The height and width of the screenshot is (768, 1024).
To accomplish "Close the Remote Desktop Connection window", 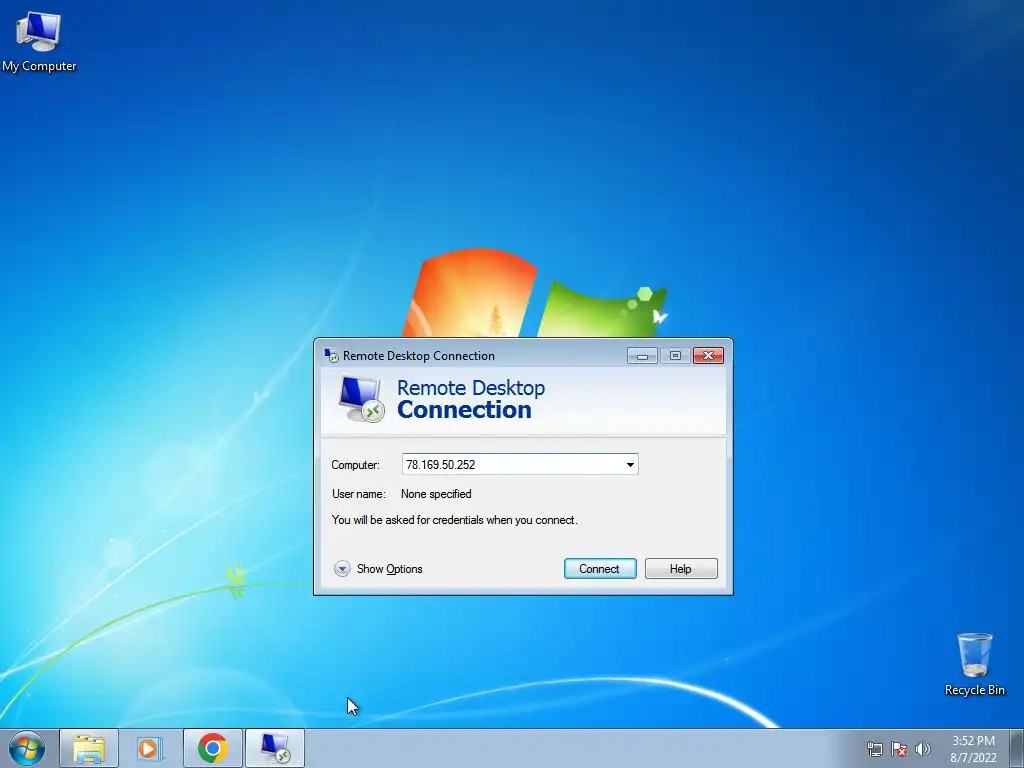I will [x=708, y=355].
